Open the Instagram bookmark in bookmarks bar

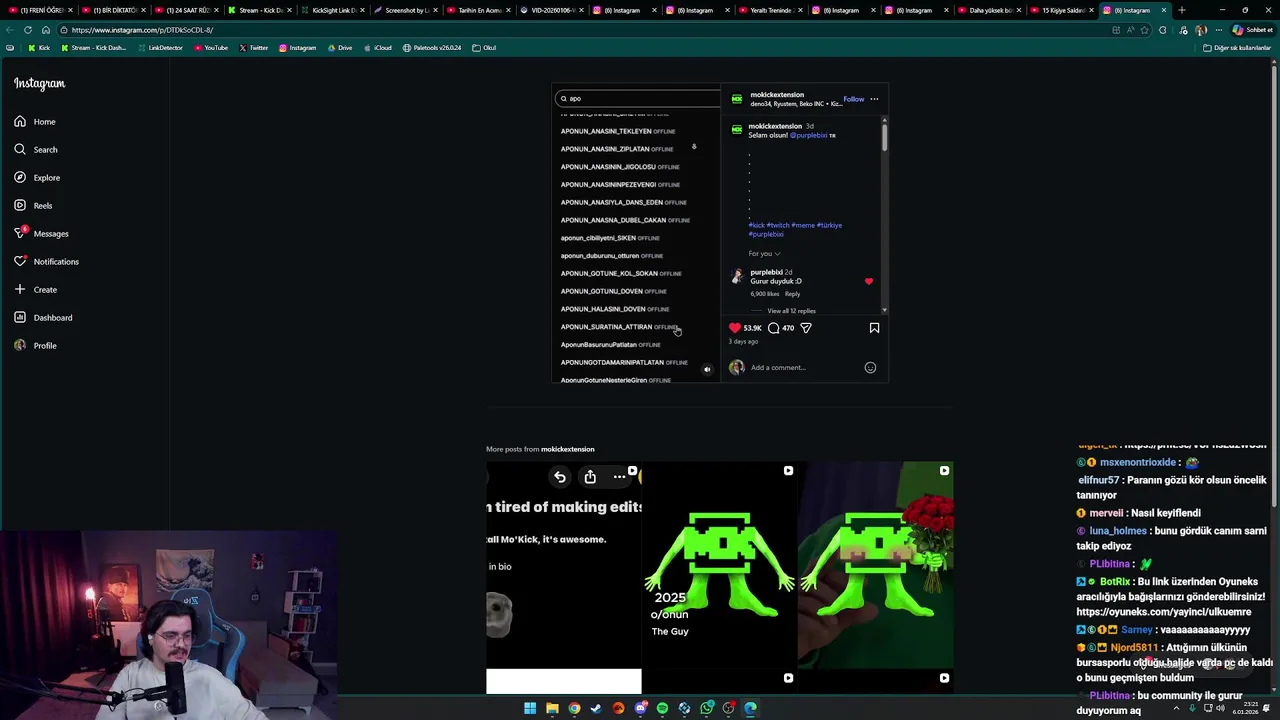pos(297,48)
